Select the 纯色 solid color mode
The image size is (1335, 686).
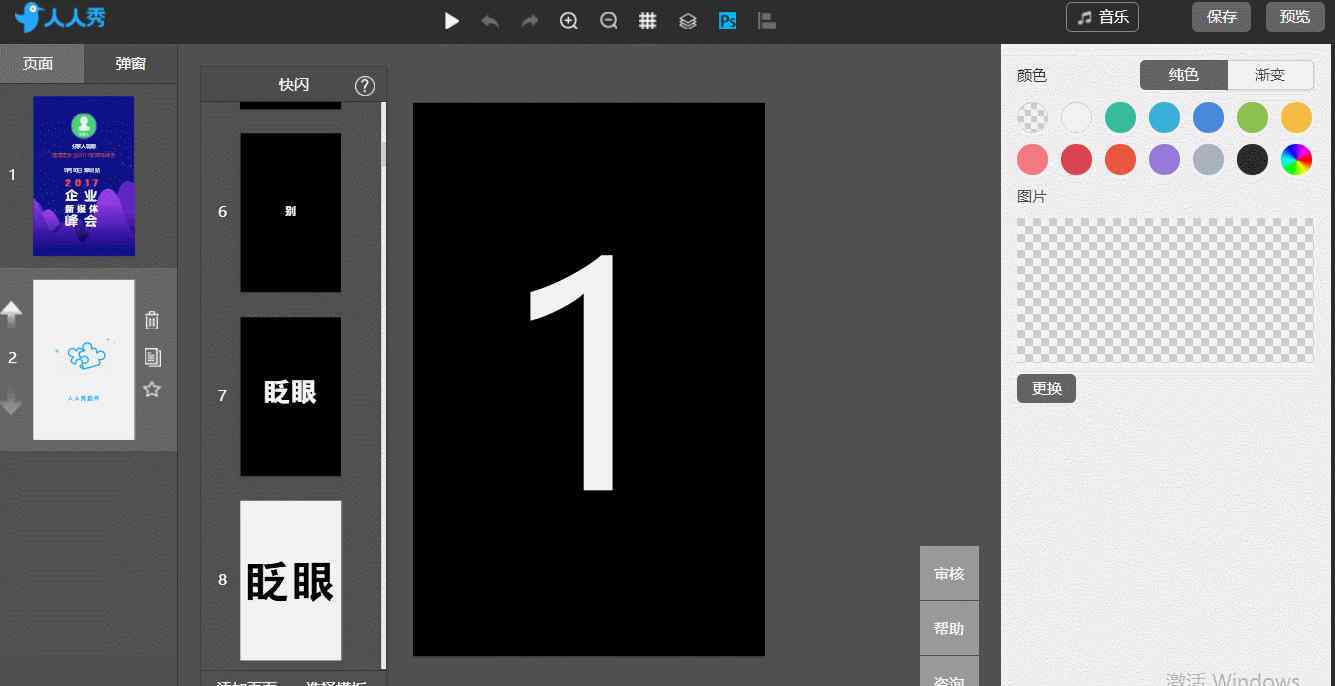[x=1183, y=75]
